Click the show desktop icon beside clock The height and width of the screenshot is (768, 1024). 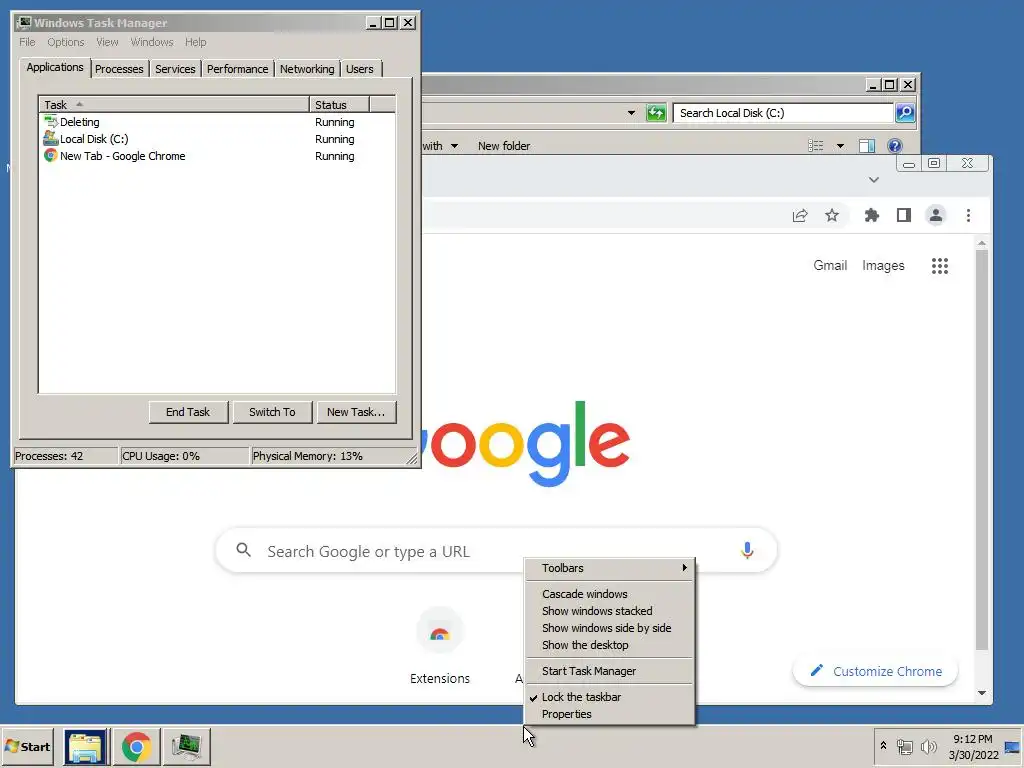point(1012,746)
